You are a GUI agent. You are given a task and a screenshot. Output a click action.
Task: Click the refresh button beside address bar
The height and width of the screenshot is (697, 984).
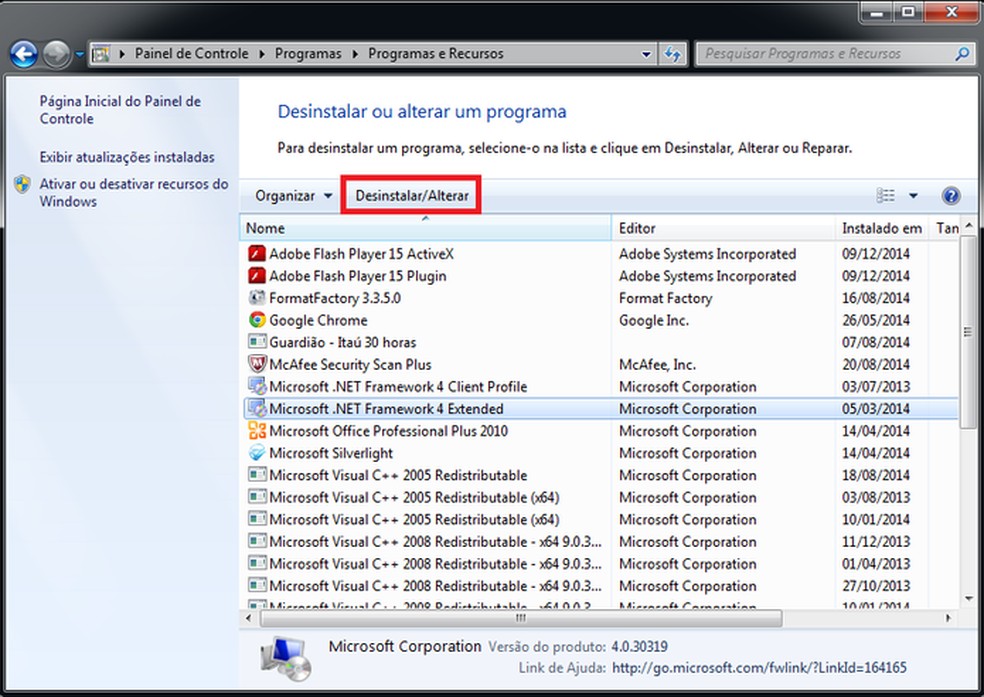pyautogui.click(x=673, y=54)
